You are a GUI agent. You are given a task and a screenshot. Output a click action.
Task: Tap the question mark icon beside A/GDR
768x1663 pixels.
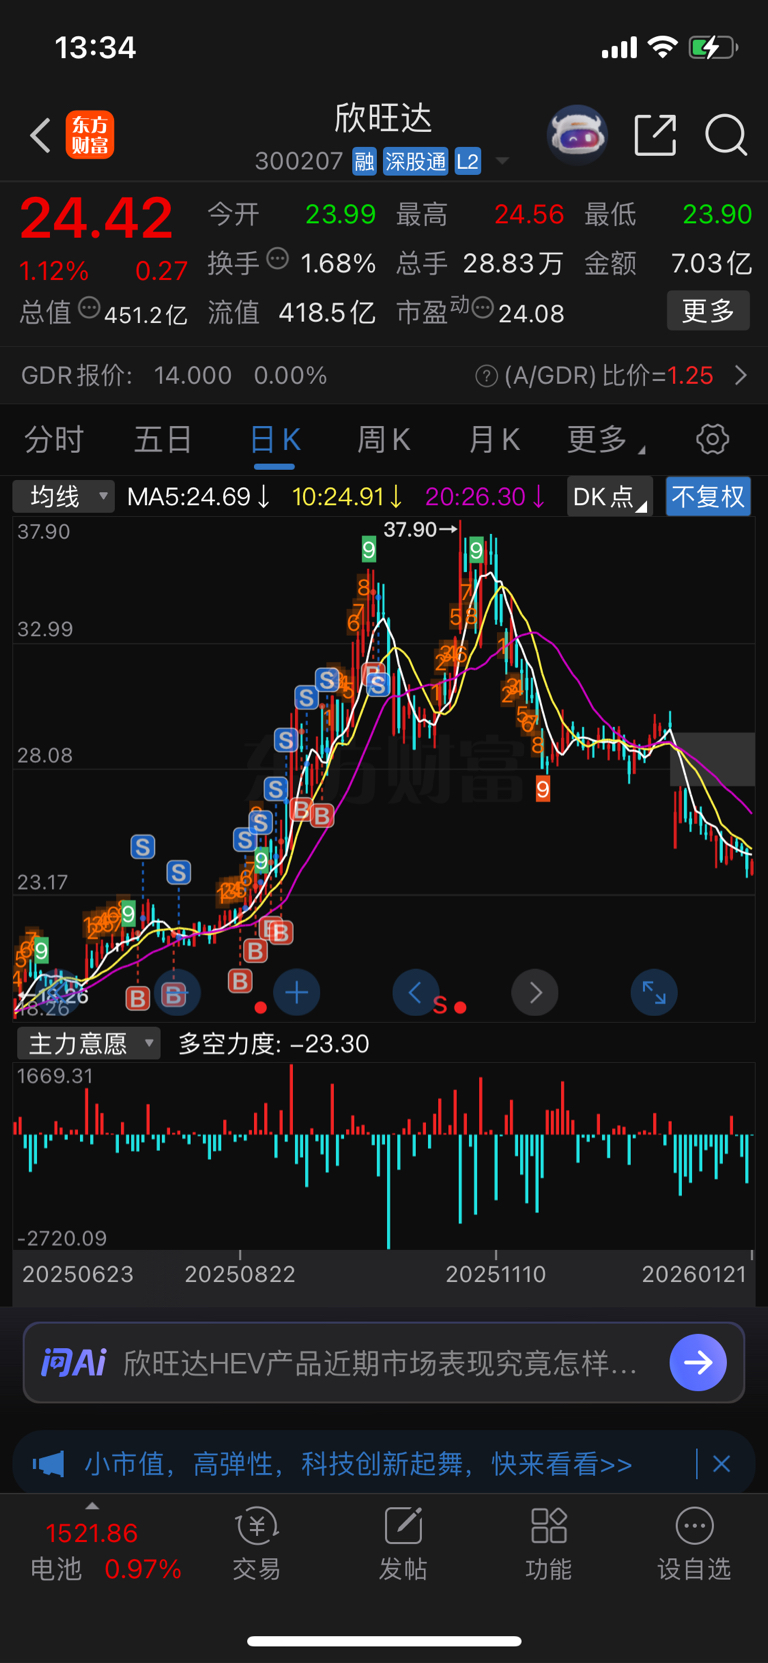click(486, 376)
